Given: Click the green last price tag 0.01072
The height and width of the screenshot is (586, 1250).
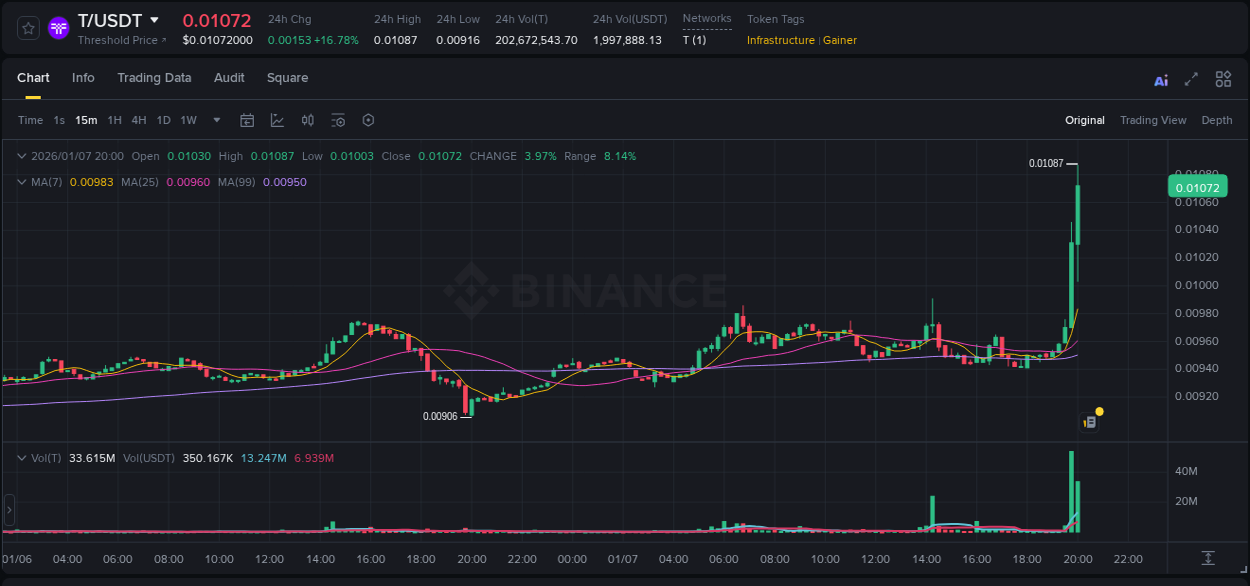Looking at the screenshot, I should point(1197,187).
